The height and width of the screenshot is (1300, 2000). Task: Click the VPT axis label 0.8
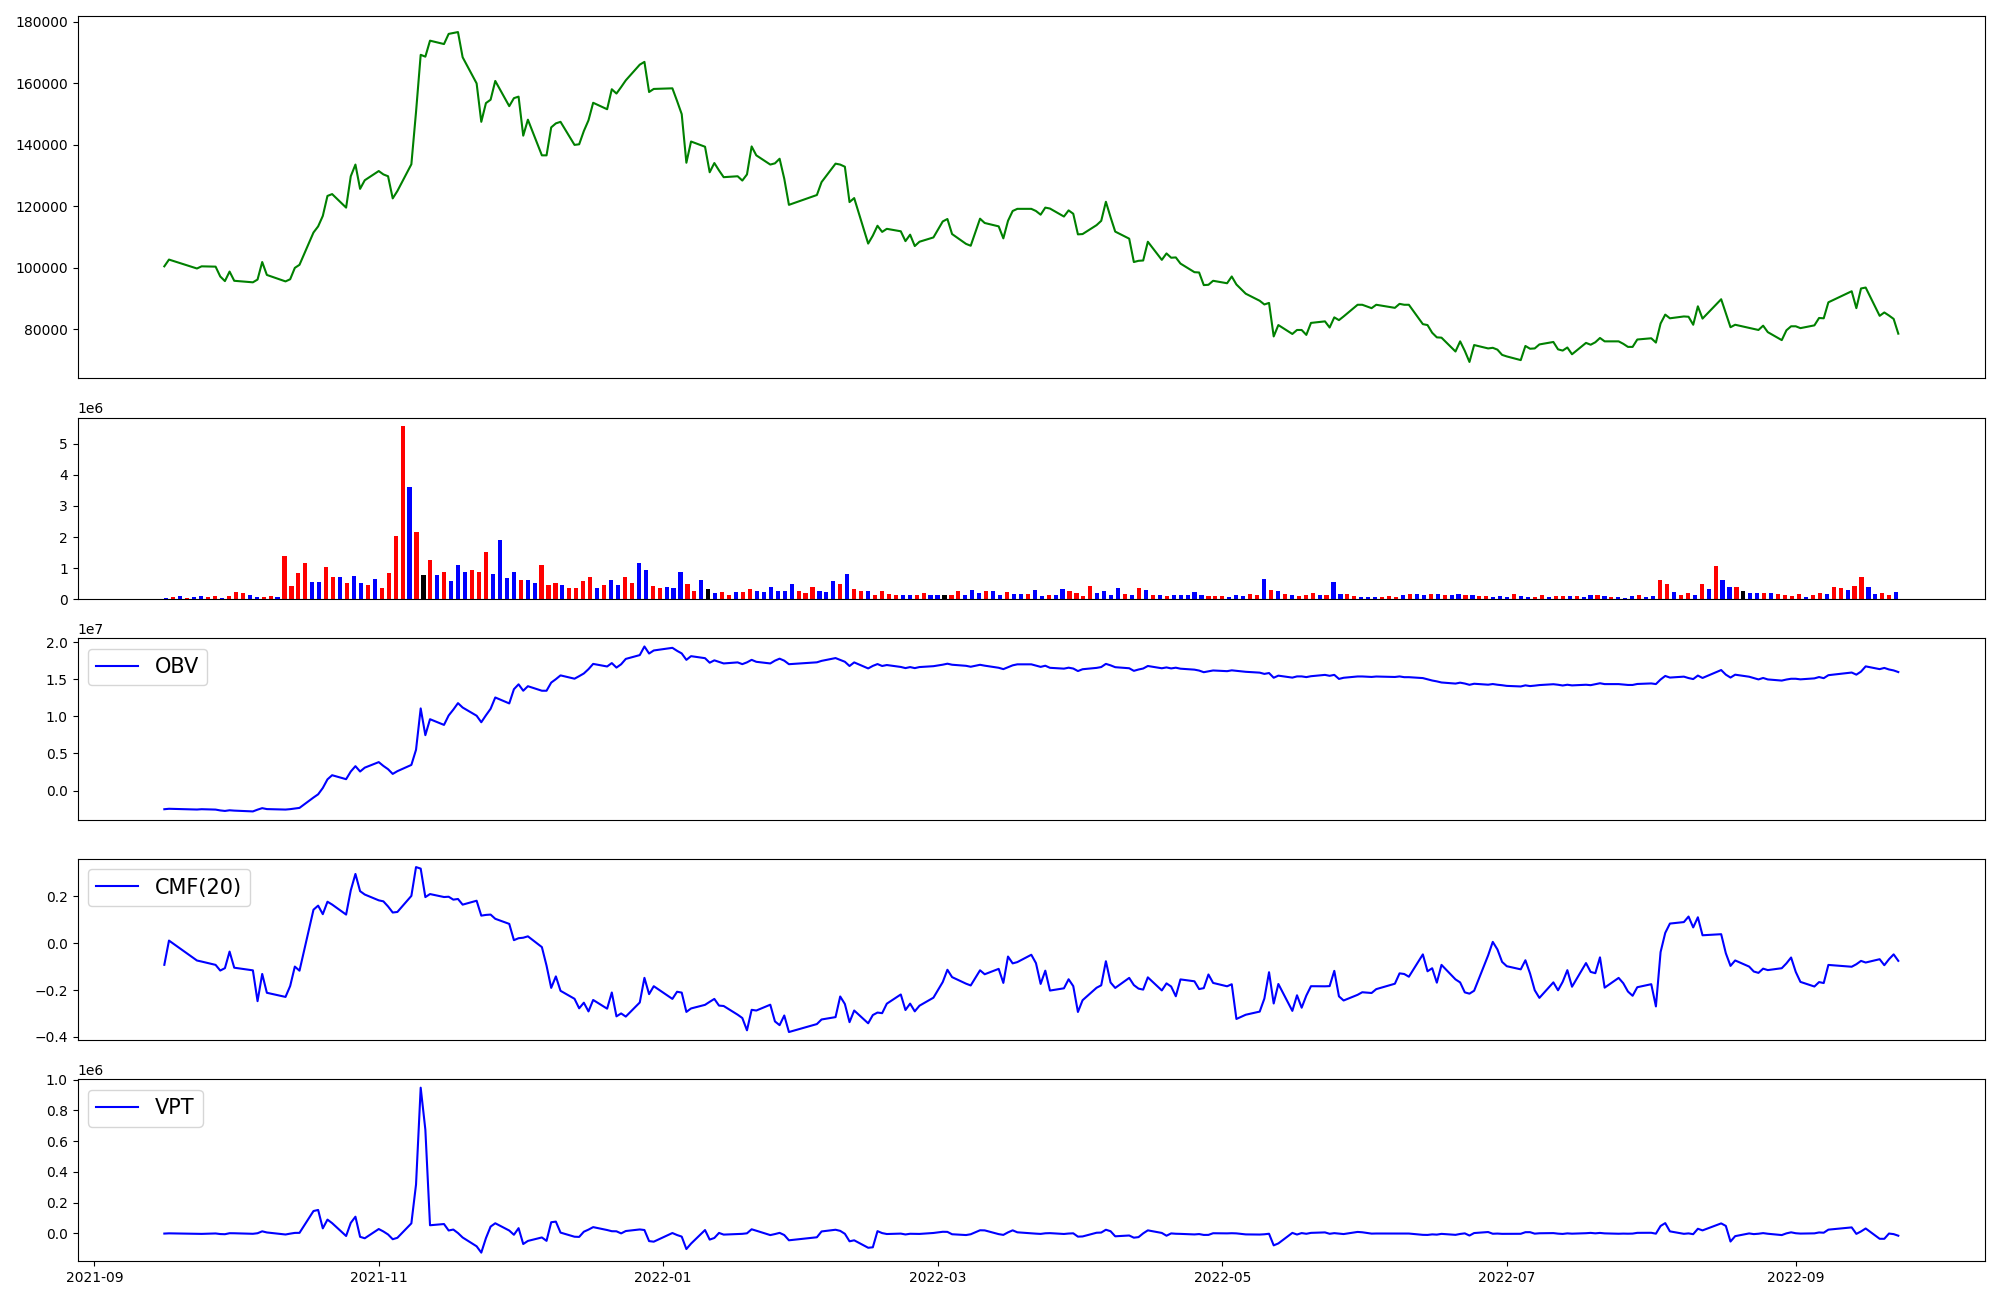[x=58, y=1111]
